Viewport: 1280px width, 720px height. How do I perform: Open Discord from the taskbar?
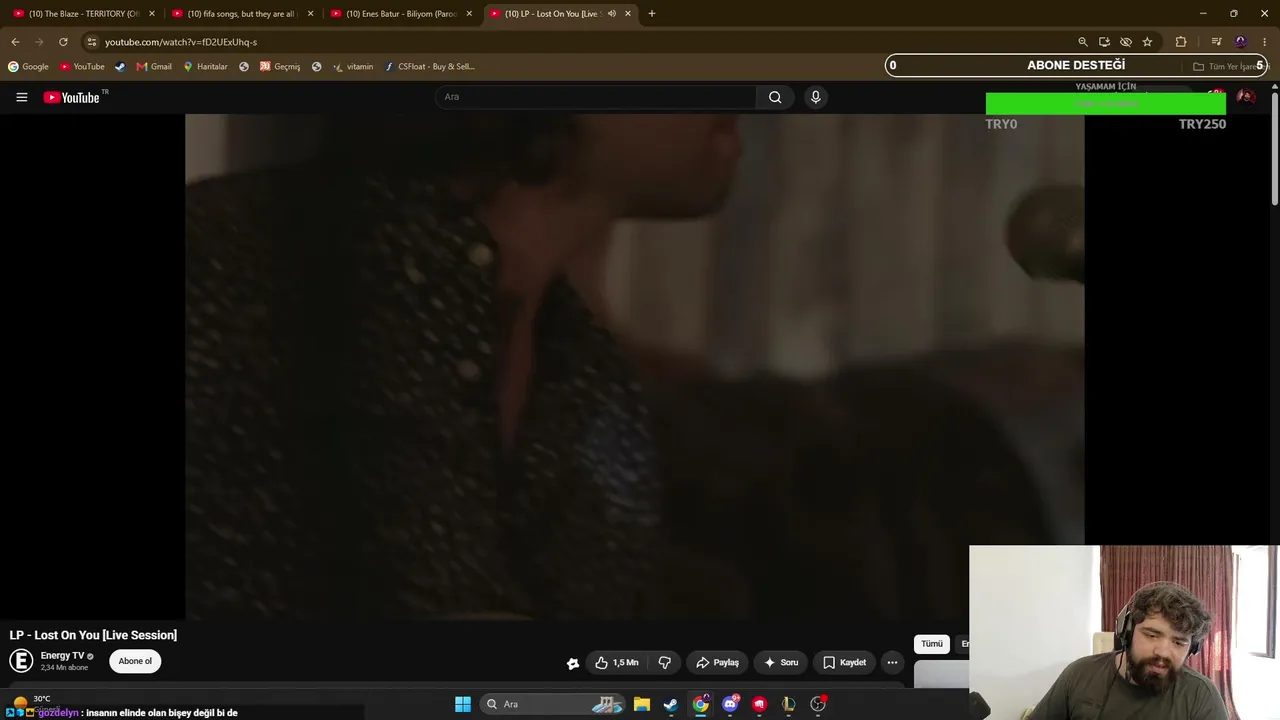tap(730, 704)
